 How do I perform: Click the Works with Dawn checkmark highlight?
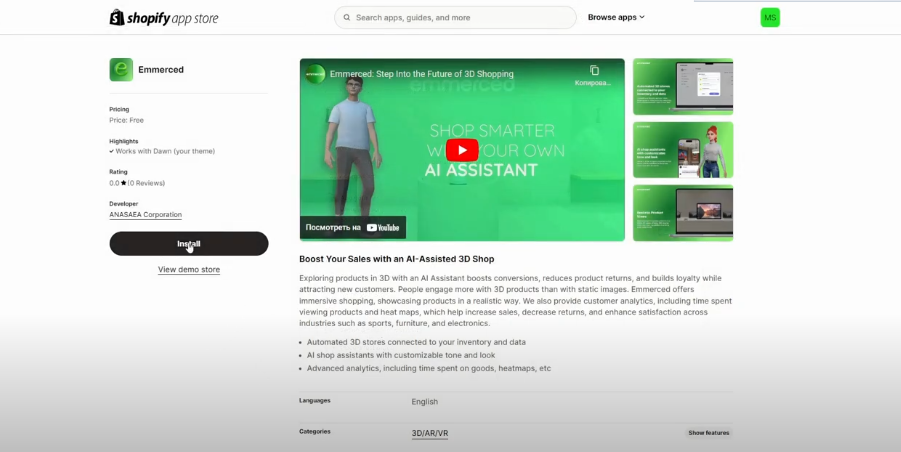(x=162, y=152)
